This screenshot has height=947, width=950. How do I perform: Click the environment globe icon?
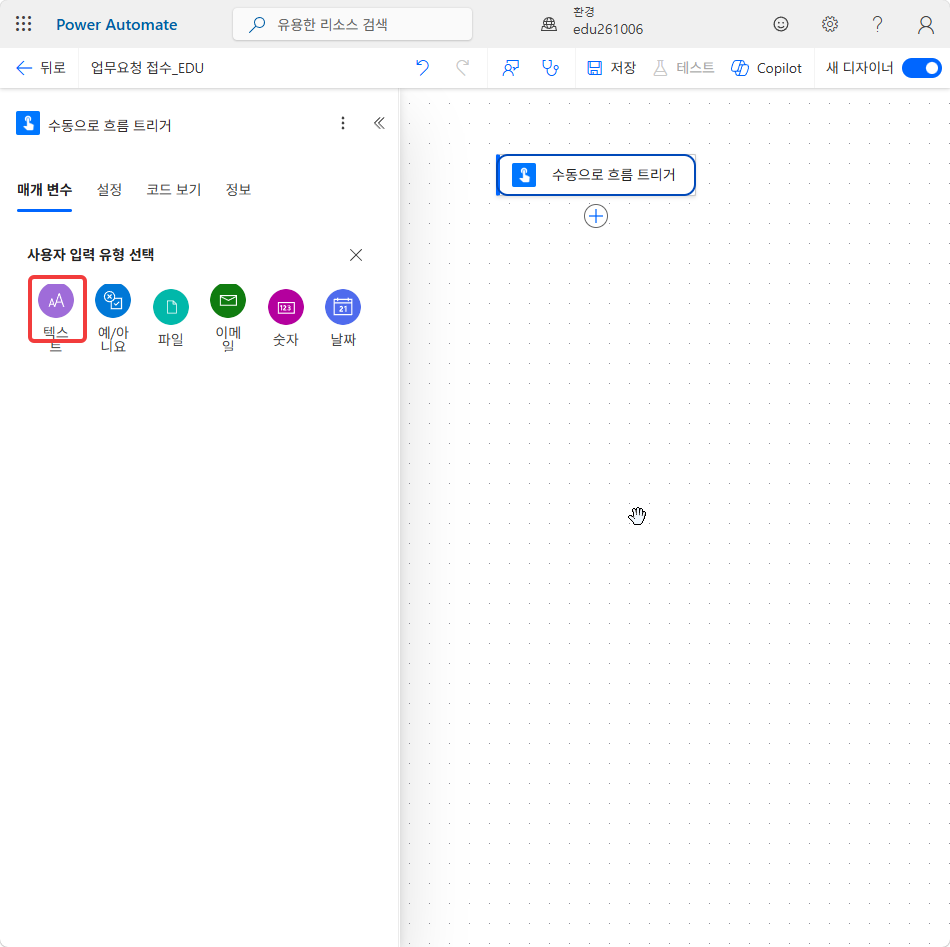point(549,24)
